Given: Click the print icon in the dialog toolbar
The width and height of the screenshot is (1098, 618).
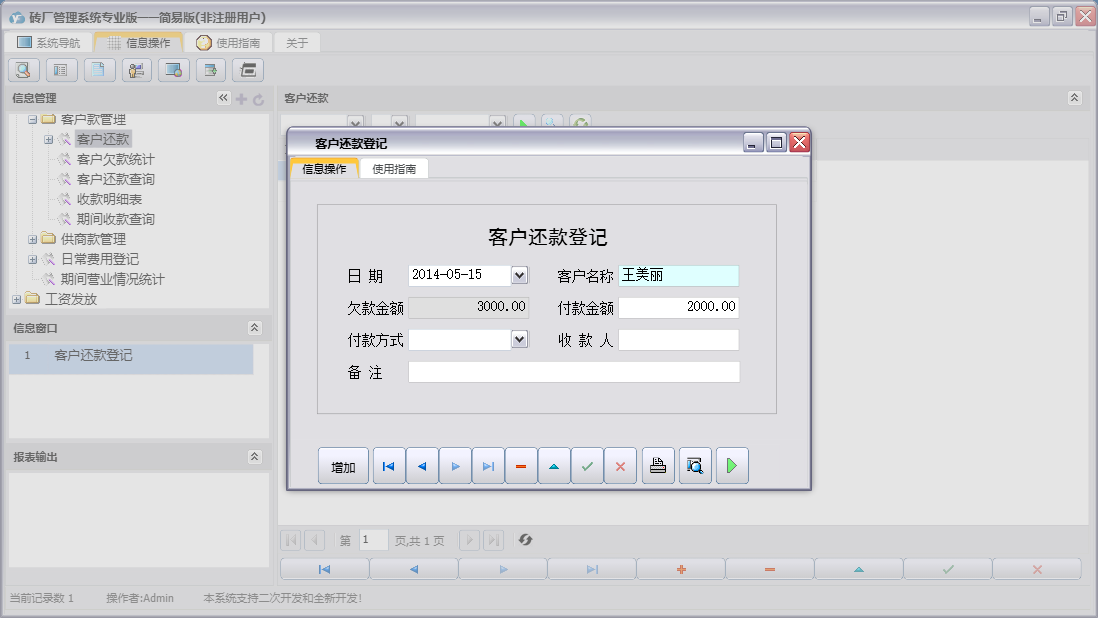Looking at the screenshot, I should (x=658, y=466).
